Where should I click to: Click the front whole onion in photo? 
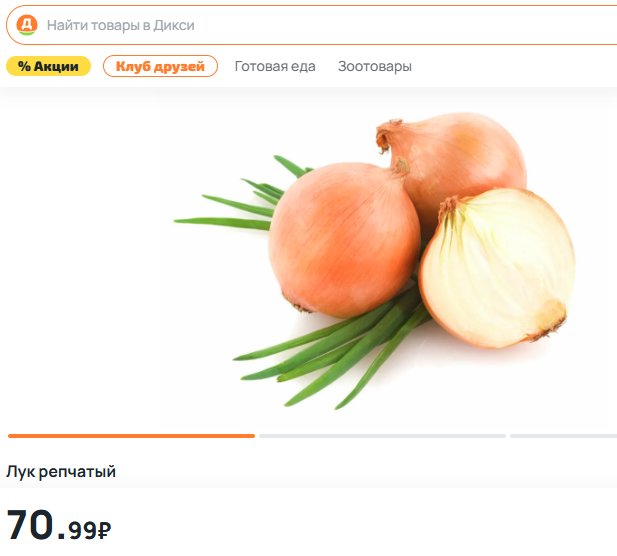point(344,239)
